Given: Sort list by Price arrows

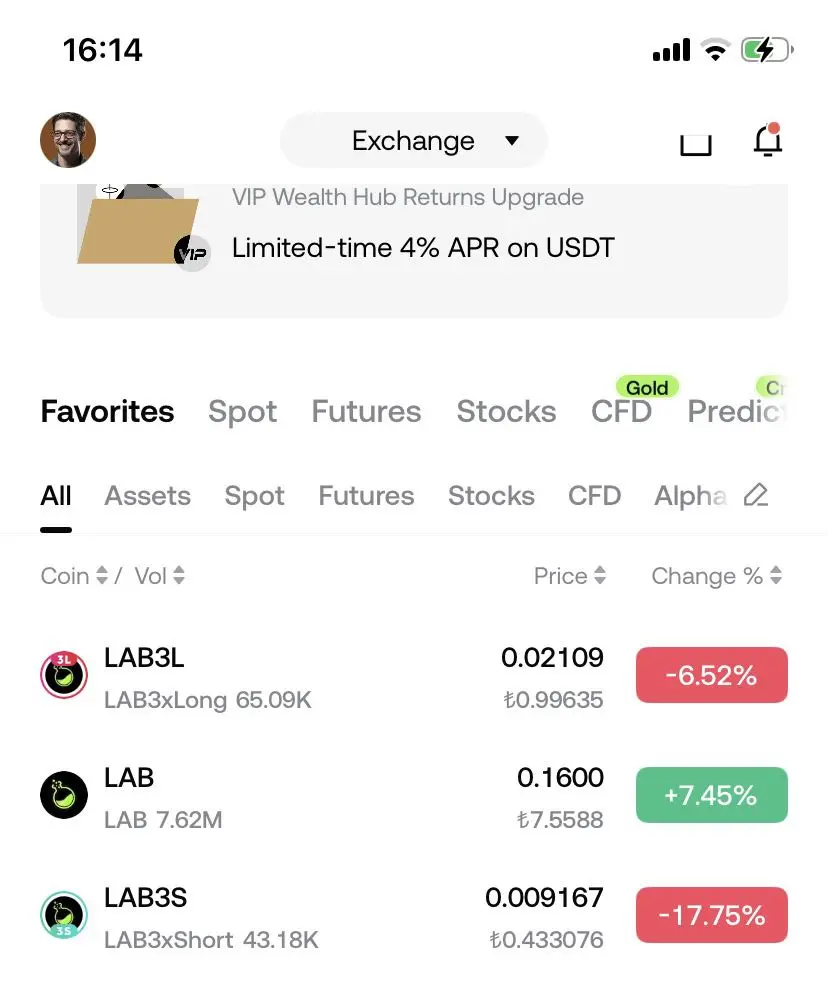Looking at the screenshot, I should (x=600, y=575).
